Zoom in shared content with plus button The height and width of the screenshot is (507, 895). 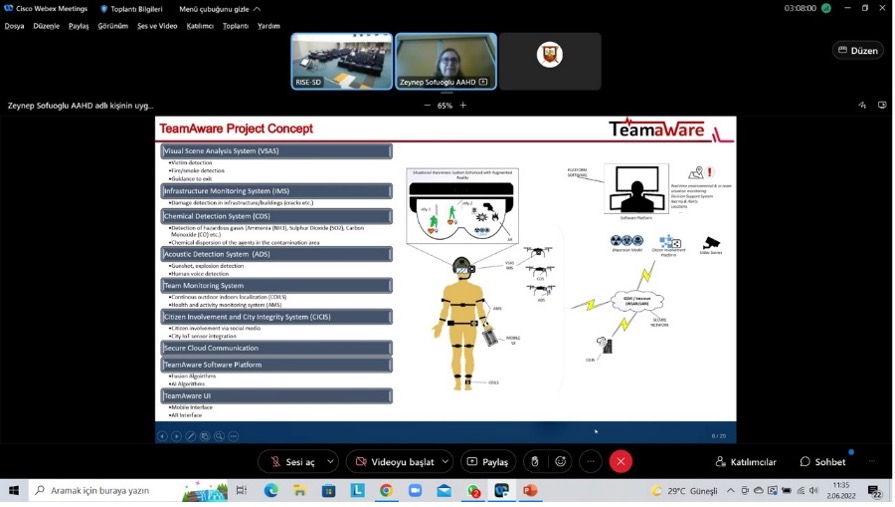tap(463, 105)
